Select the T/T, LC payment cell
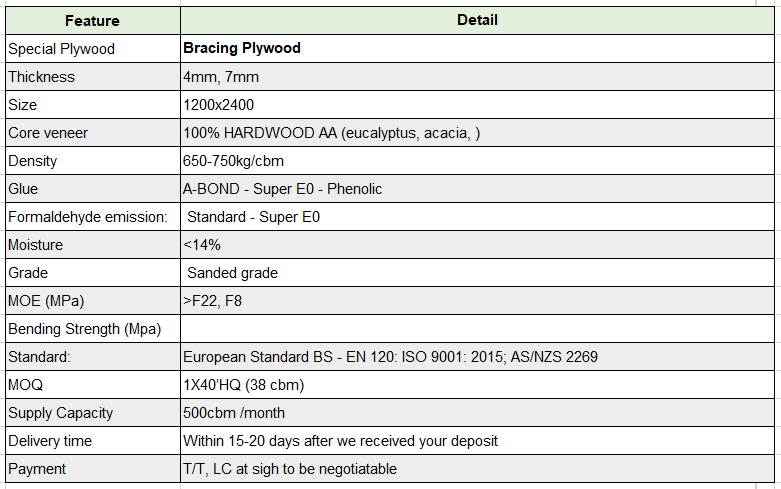The image size is (781, 489). 477,469
